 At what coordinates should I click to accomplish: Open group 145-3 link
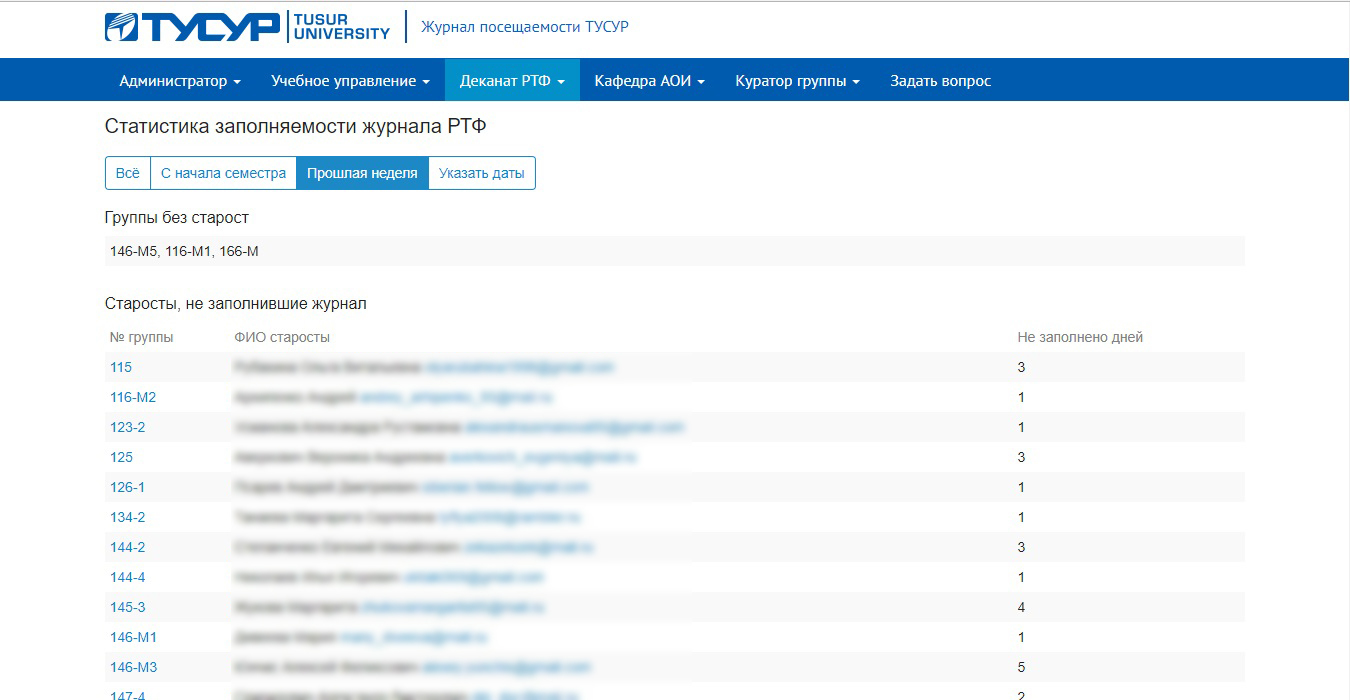point(127,607)
